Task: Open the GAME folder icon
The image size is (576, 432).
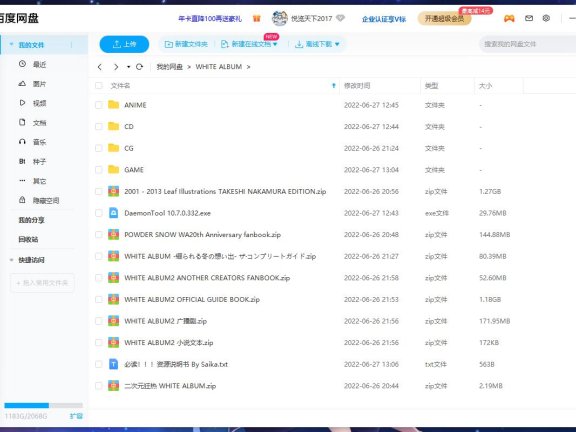Action: [x=114, y=169]
